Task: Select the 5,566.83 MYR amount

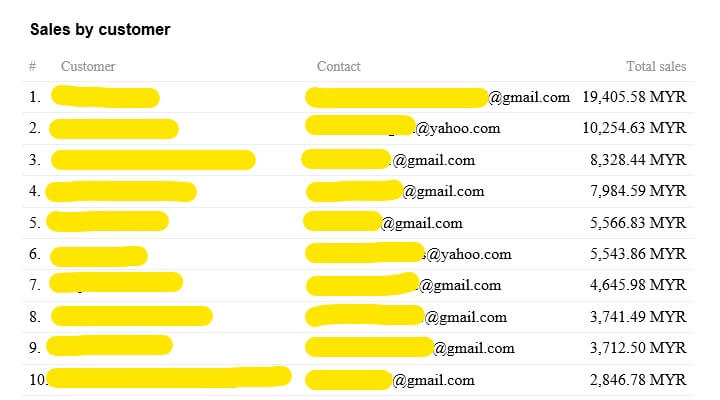Action: point(638,223)
